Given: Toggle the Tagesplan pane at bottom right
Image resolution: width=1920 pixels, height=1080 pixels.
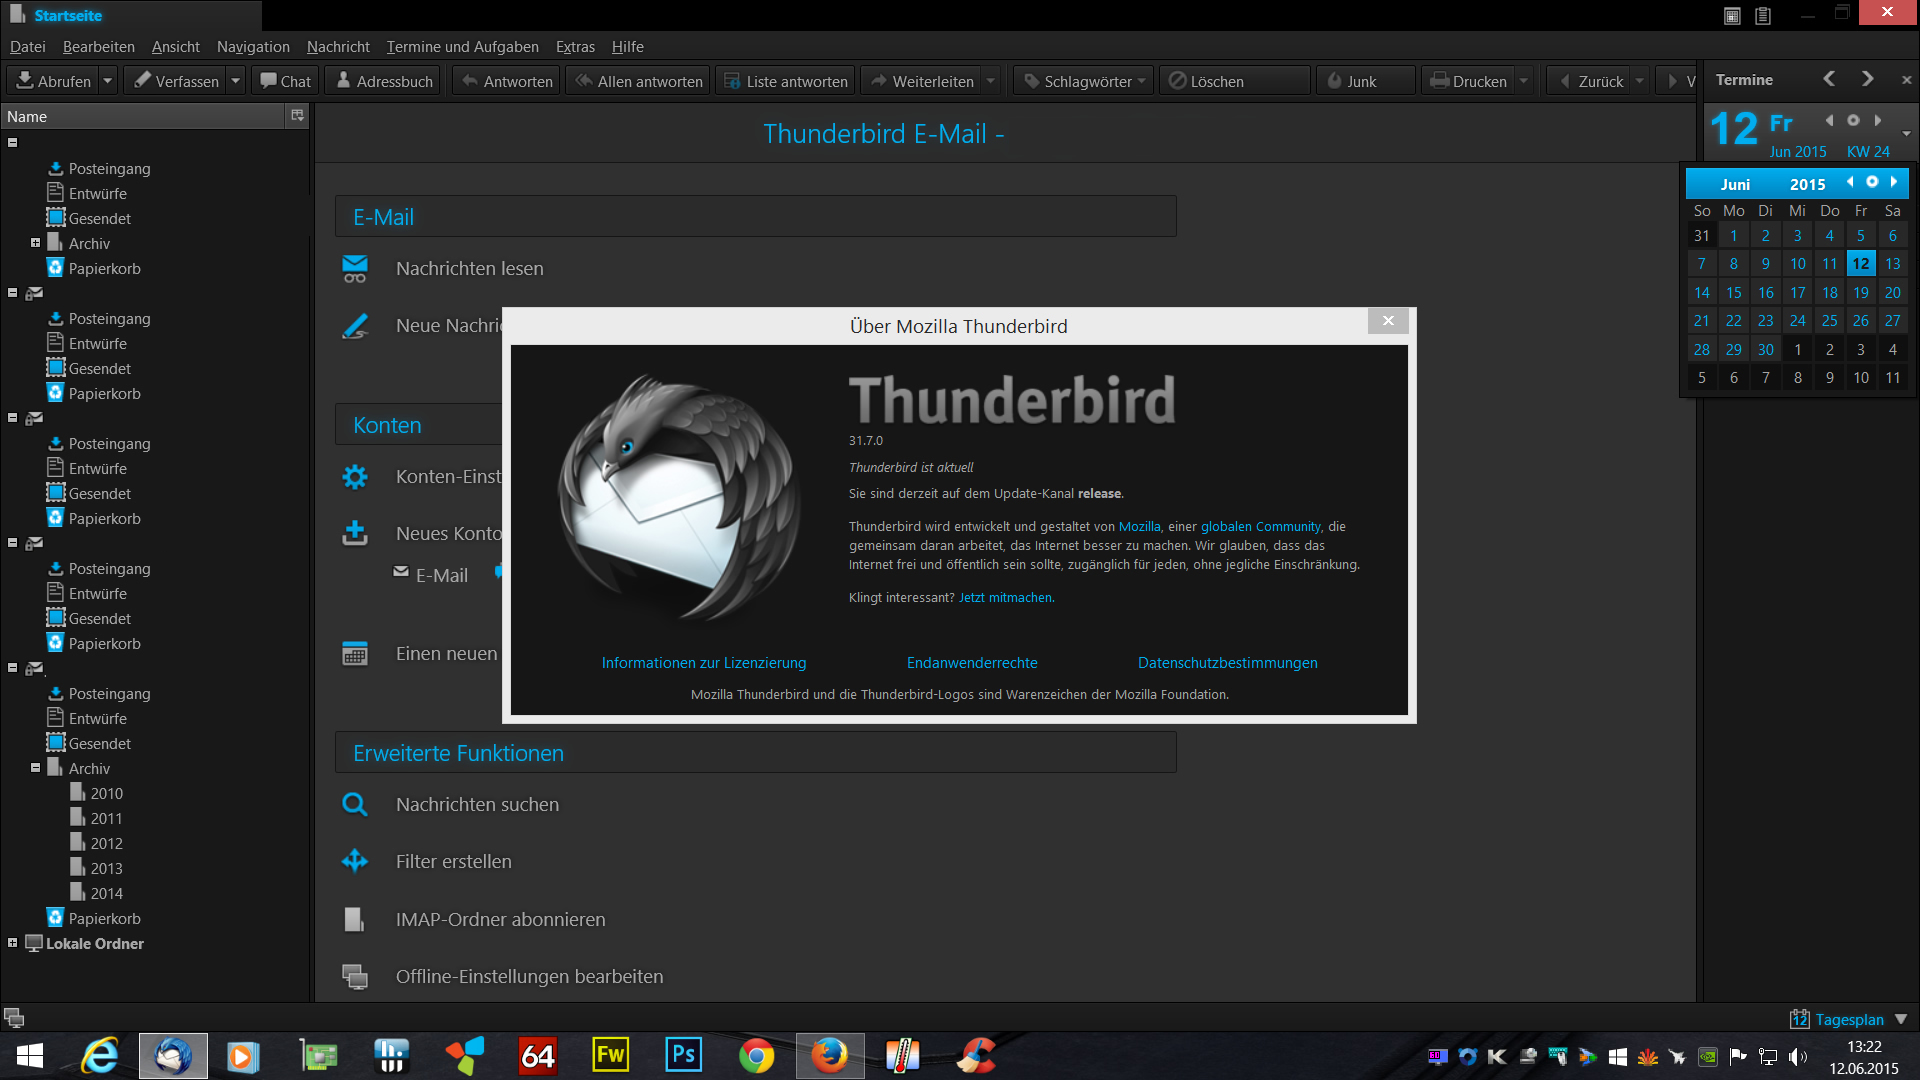Looking at the screenshot, I should [1848, 1019].
